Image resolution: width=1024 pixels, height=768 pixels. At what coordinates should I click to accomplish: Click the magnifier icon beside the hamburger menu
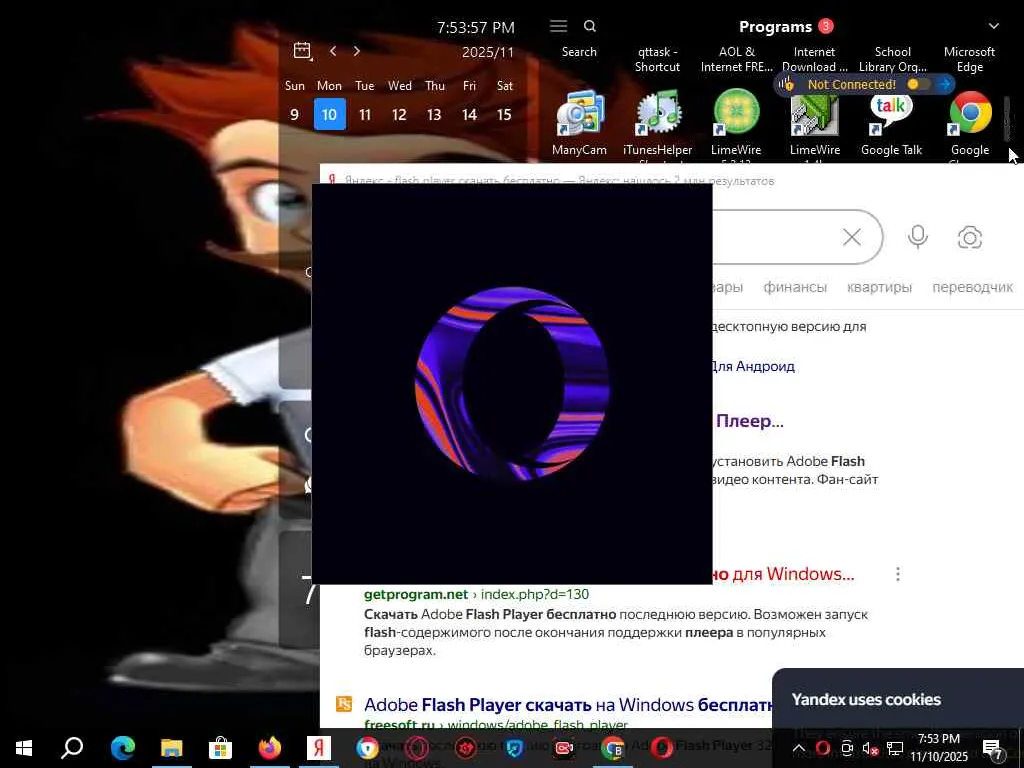pyautogui.click(x=590, y=26)
